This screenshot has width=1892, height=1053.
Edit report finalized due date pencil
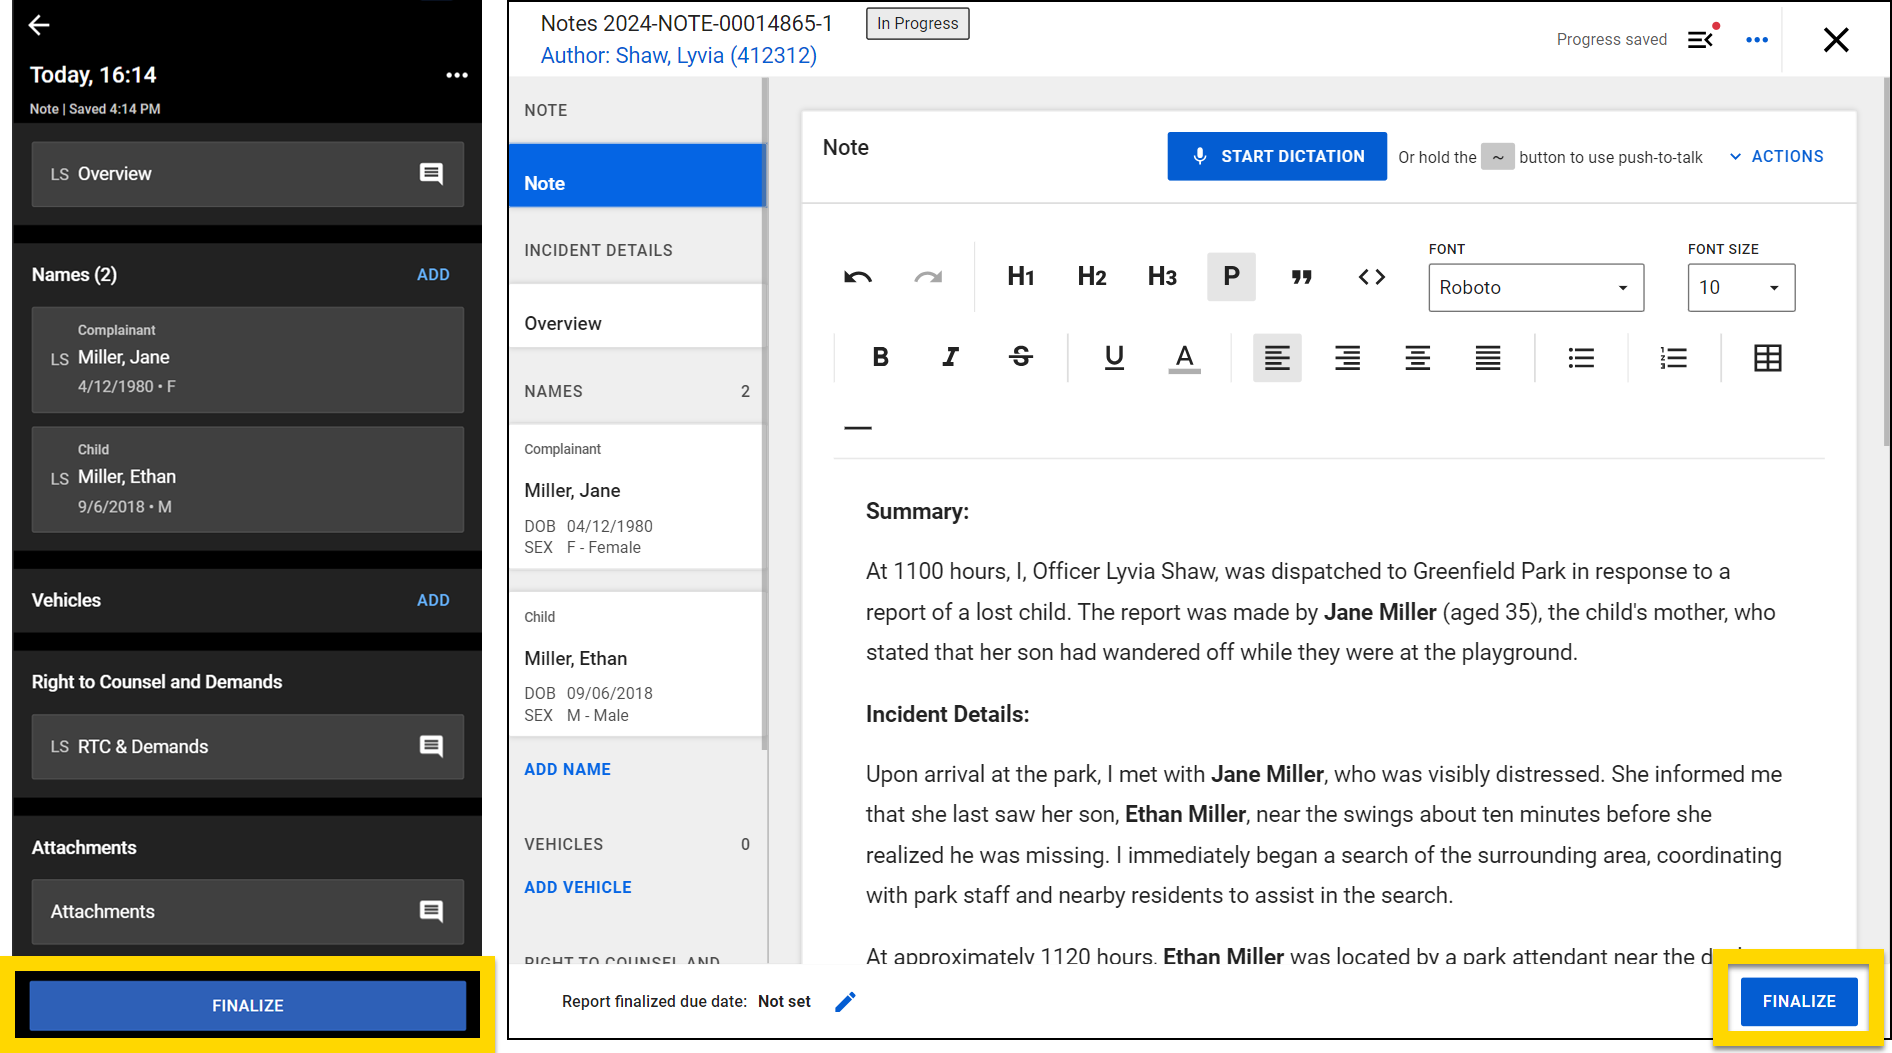845,1002
